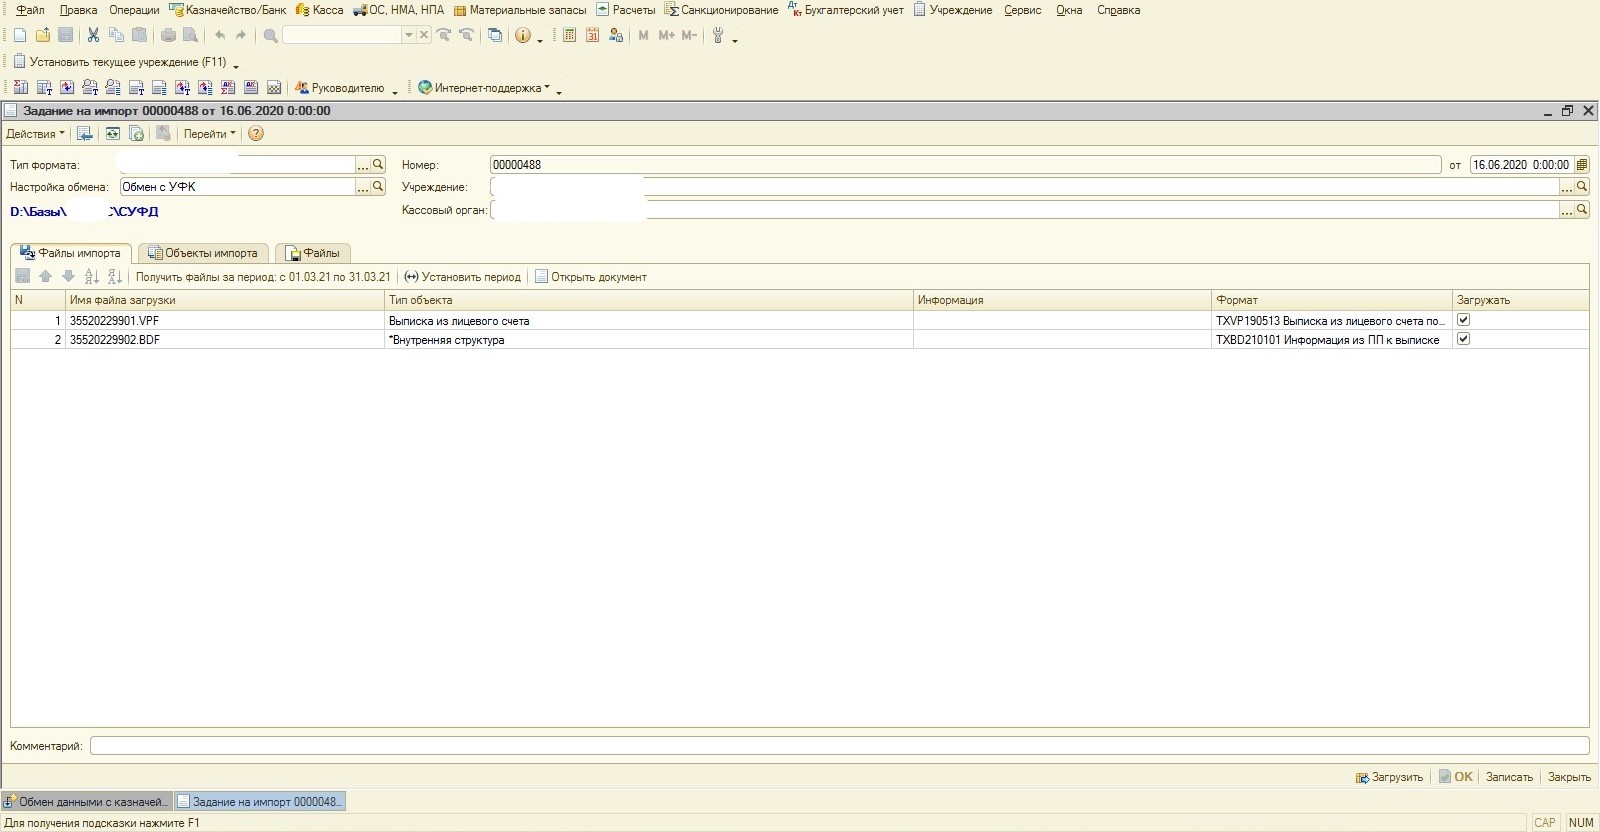Switch to the Объекты импорта tab

pyautogui.click(x=203, y=253)
